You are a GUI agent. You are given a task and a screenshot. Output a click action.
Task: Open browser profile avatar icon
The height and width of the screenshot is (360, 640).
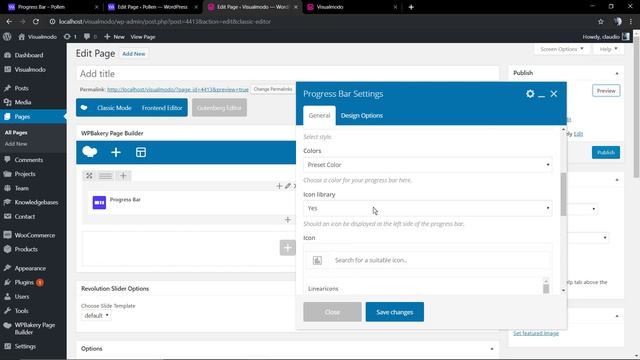618,22
